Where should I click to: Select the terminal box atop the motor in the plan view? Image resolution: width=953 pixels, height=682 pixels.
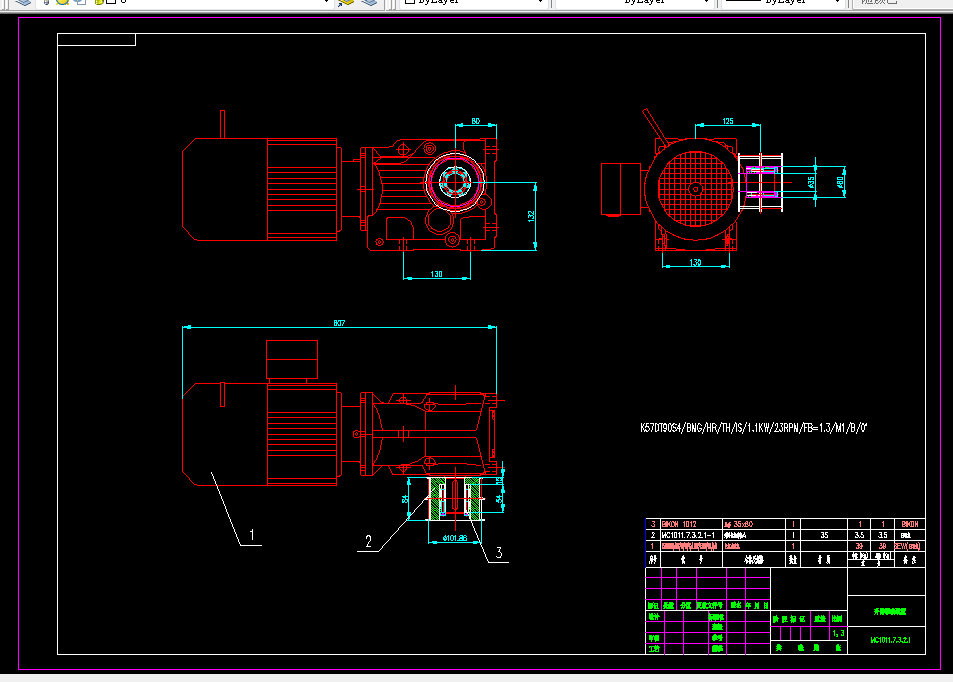click(x=292, y=360)
